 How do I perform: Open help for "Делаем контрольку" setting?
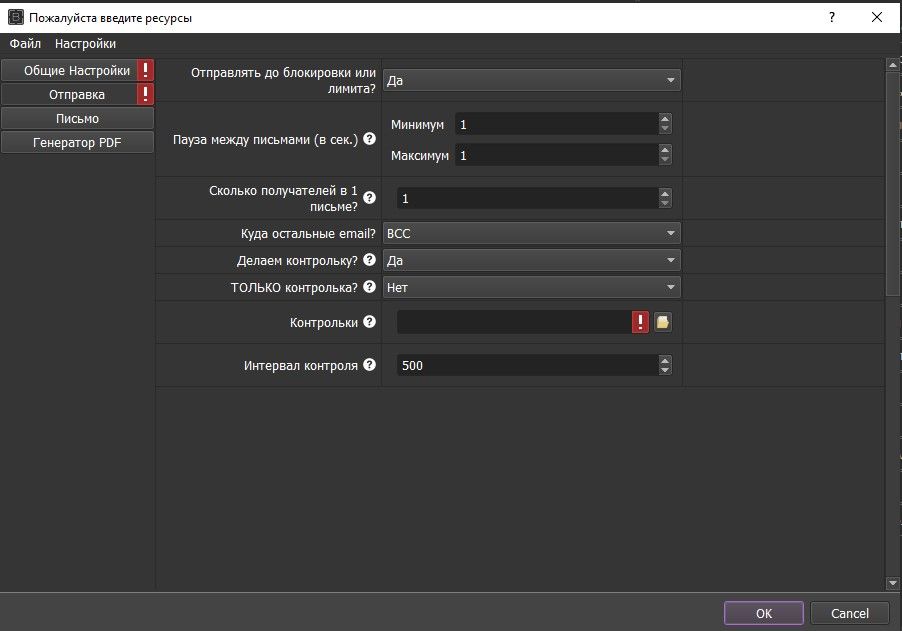point(370,259)
